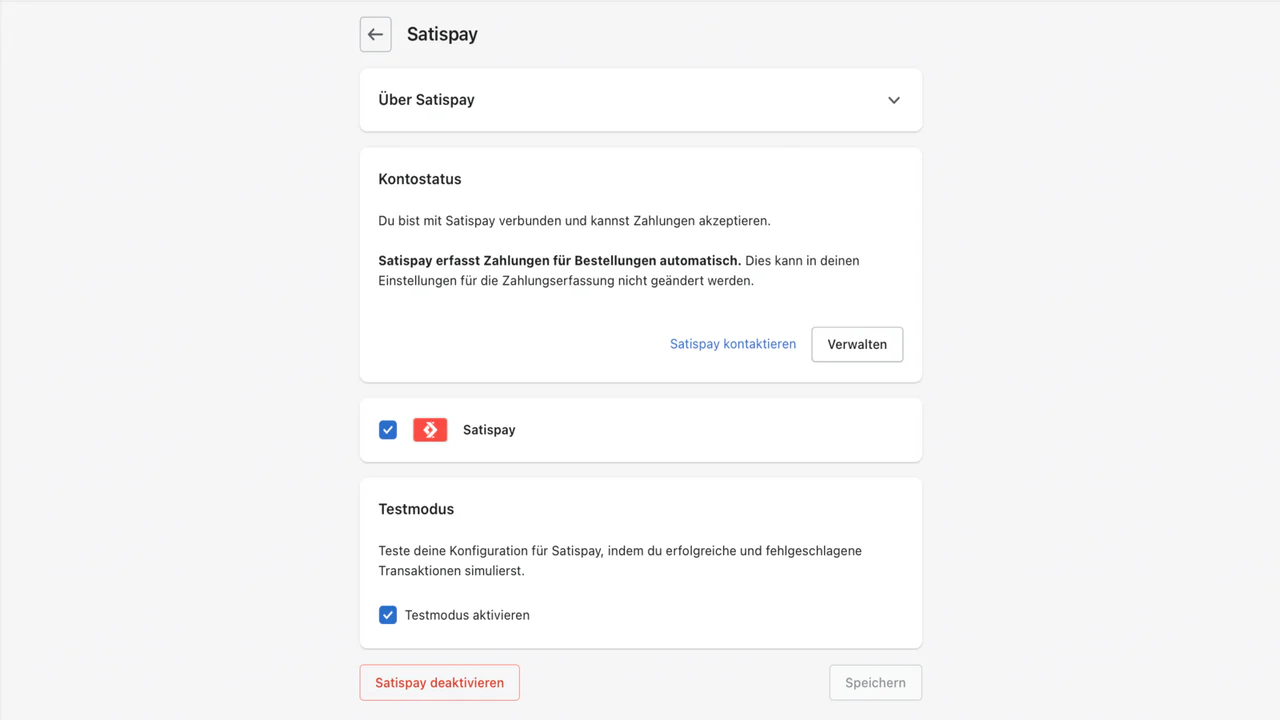The width and height of the screenshot is (1280, 720).
Task: Click the 'Teste deine Konfiguration' description text
Action: pos(620,561)
